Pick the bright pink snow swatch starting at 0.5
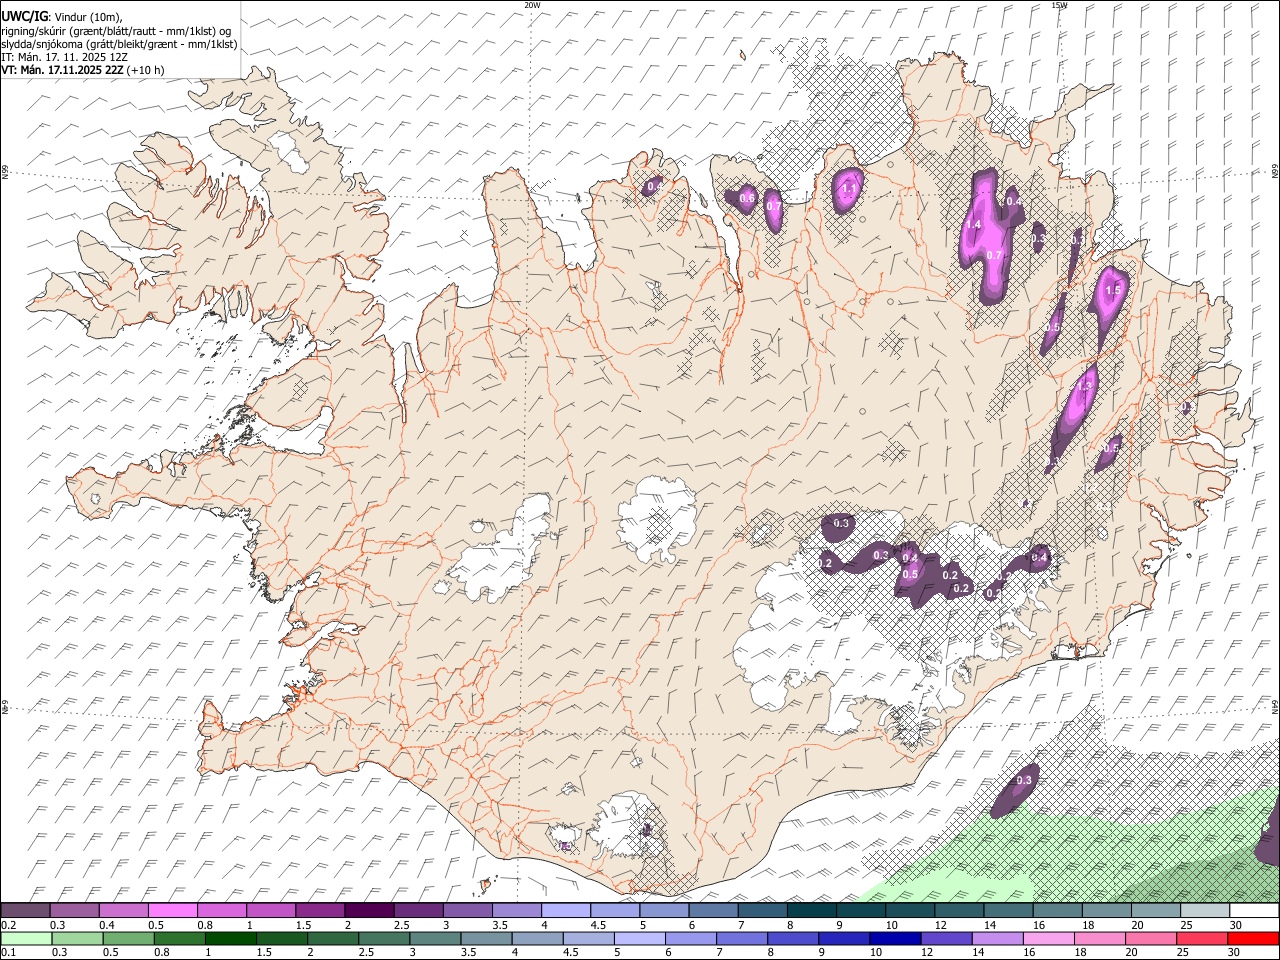 [172, 910]
